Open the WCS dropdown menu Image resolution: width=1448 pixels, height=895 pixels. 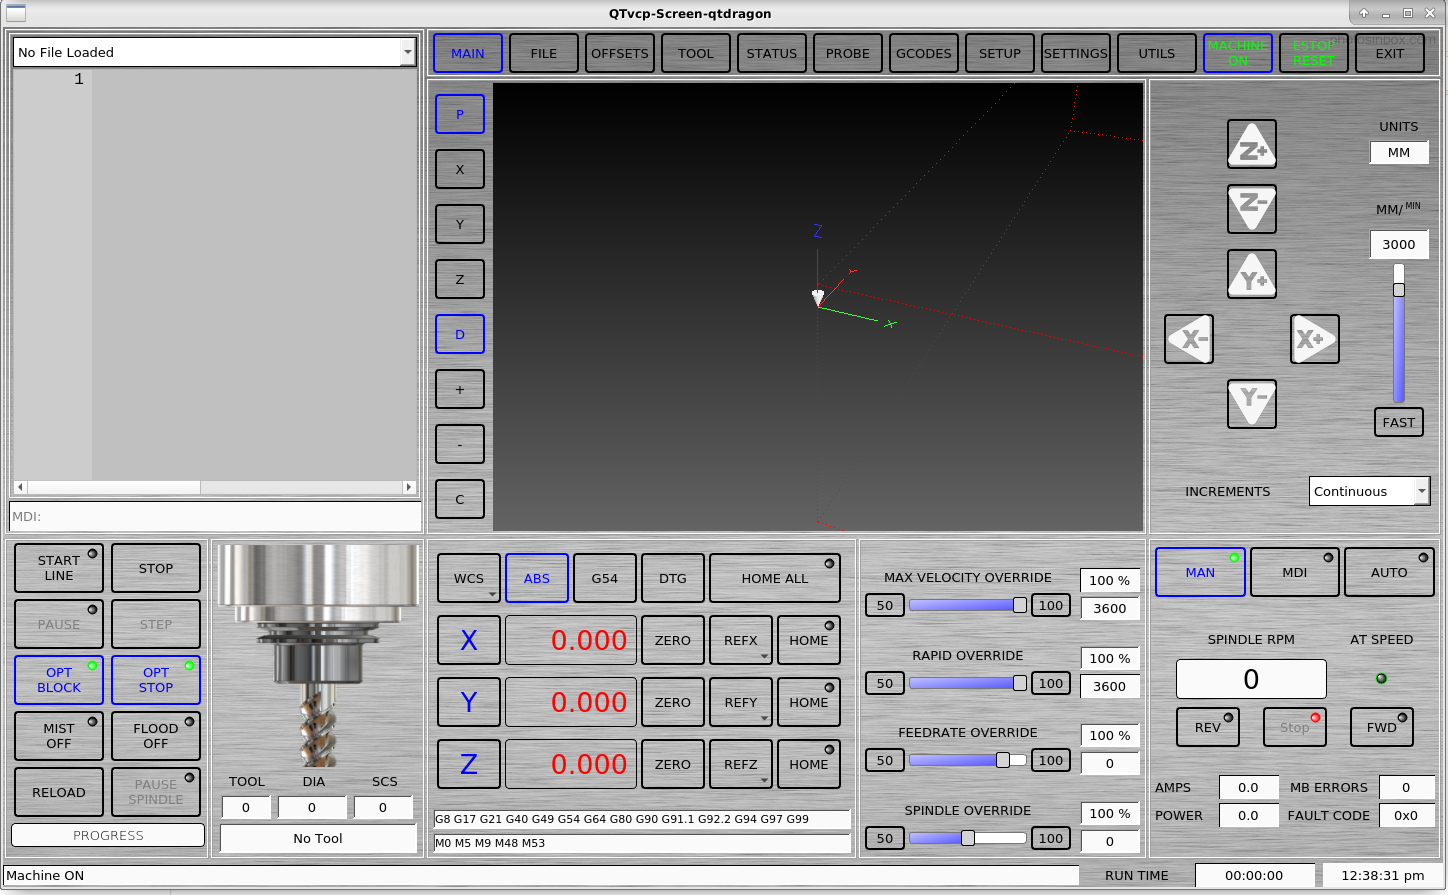click(469, 578)
